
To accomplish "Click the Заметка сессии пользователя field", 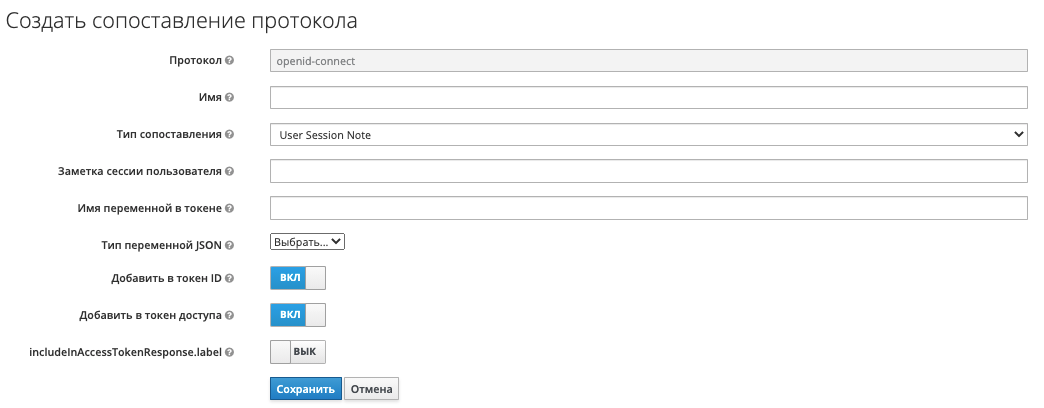I will pos(648,171).
